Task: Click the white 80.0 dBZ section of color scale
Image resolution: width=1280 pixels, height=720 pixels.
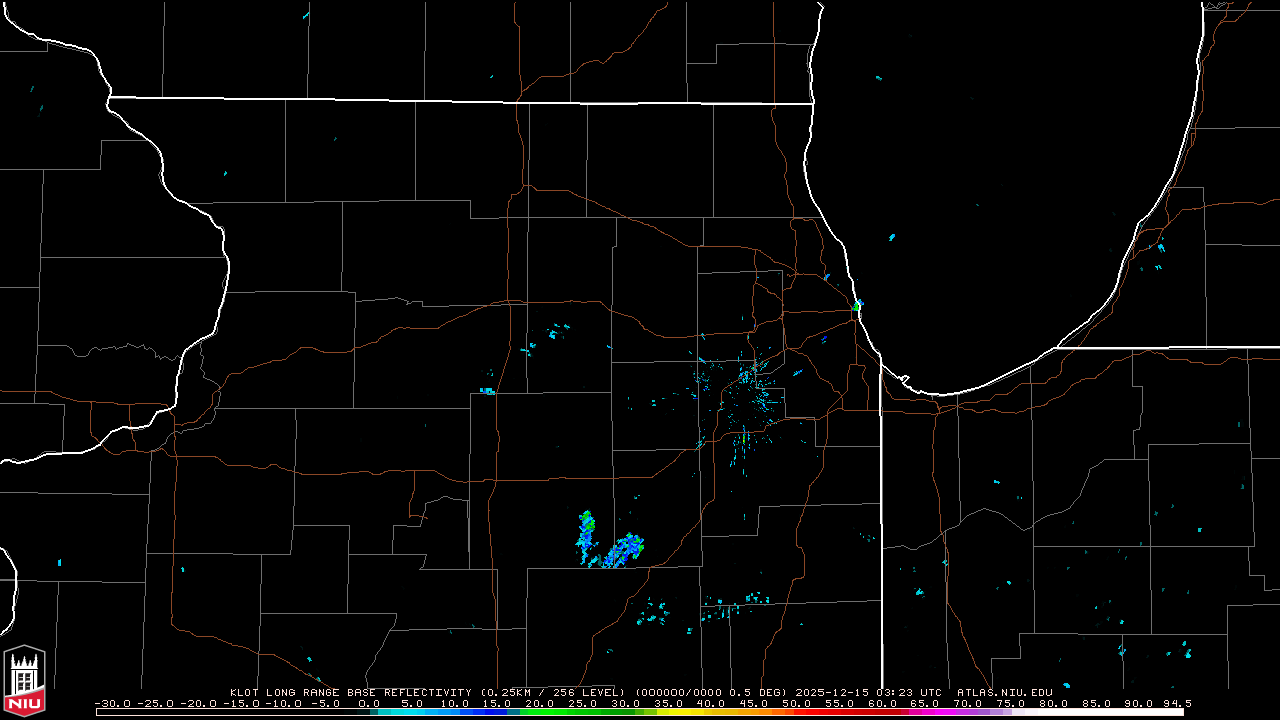Action: point(1054,712)
